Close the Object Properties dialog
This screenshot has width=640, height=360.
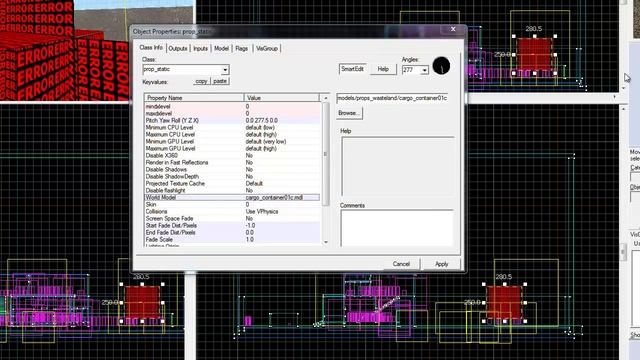(x=453, y=29)
